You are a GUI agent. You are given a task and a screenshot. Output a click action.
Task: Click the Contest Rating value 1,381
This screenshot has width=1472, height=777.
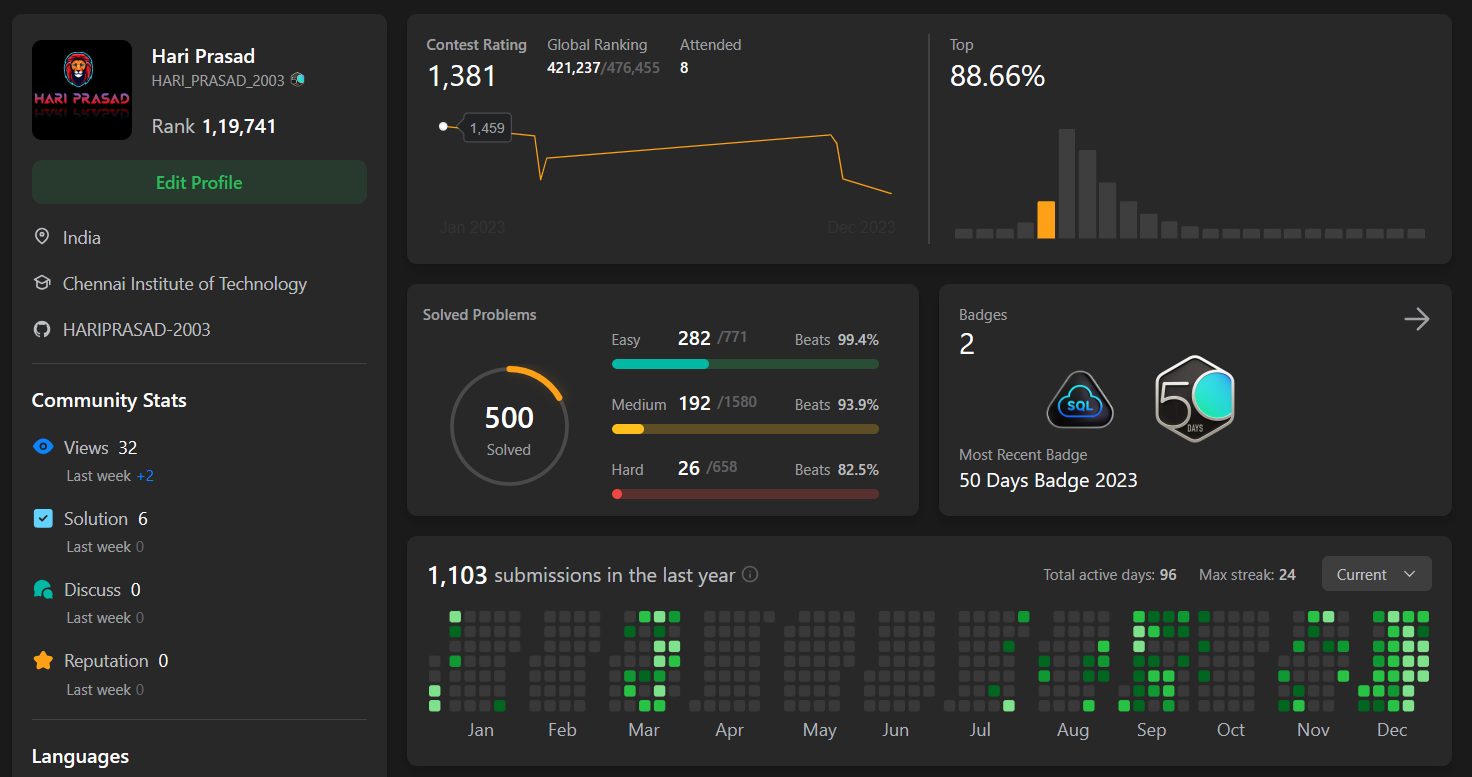click(462, 76)
